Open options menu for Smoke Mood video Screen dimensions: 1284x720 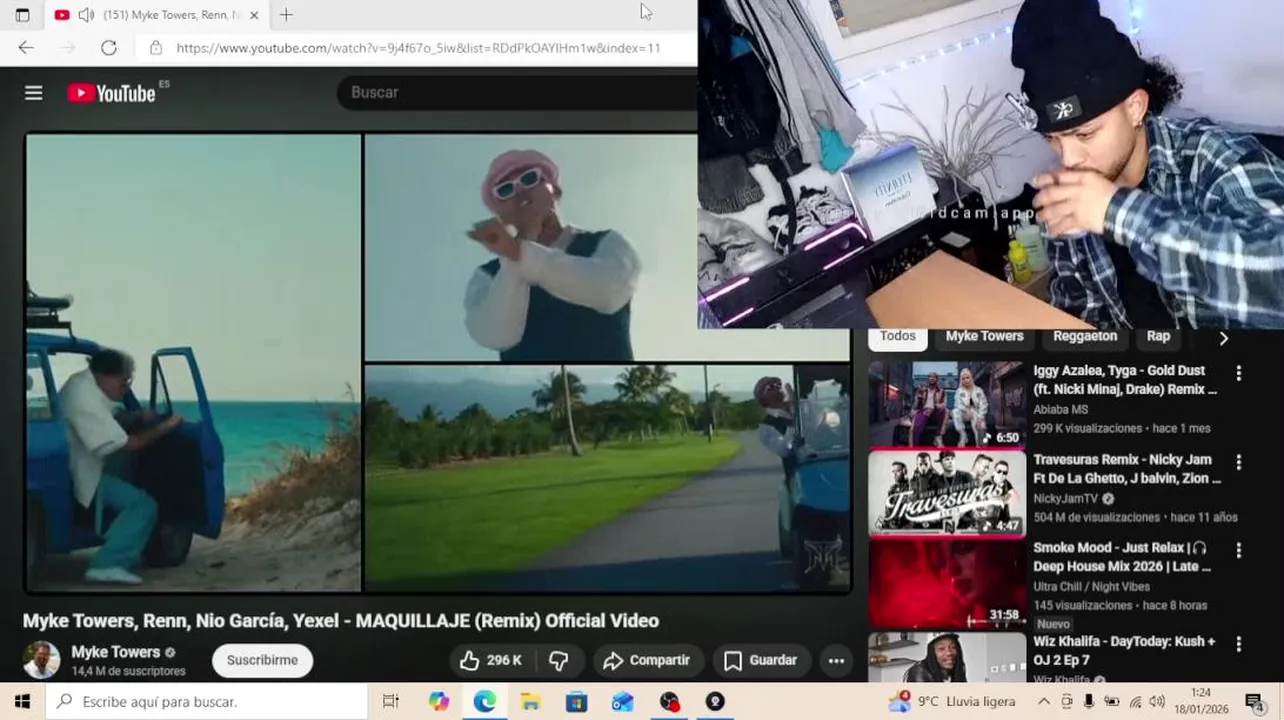point(1239,550)
